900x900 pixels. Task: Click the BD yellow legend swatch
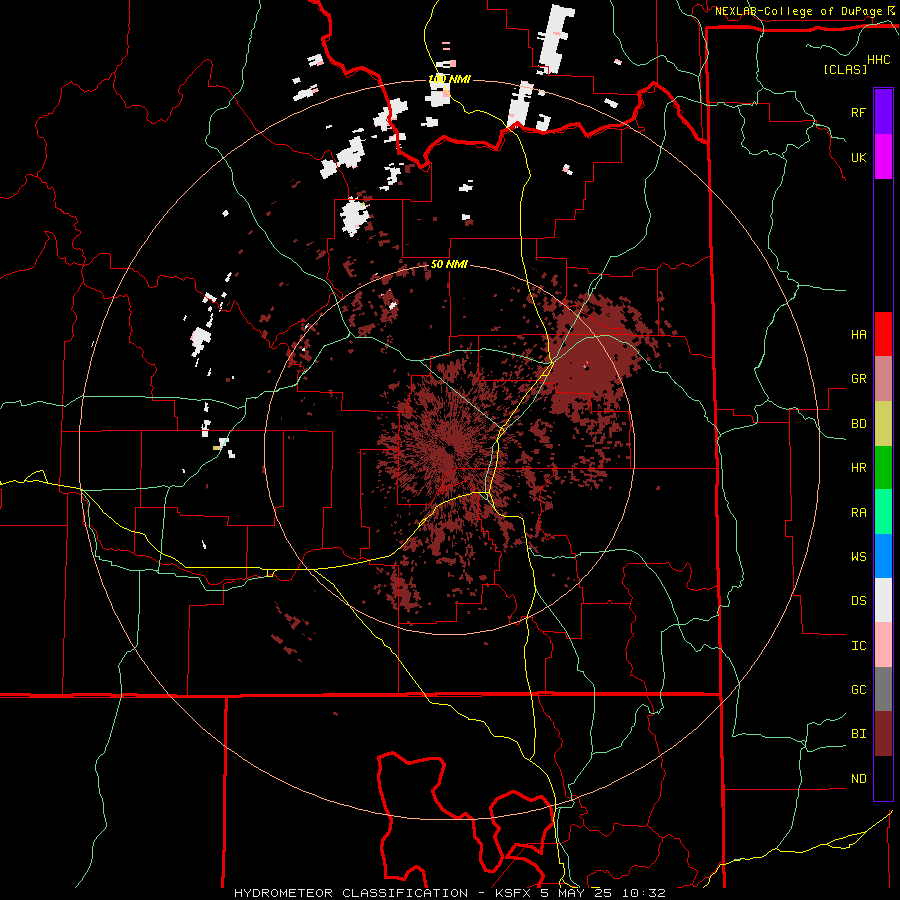883,424
